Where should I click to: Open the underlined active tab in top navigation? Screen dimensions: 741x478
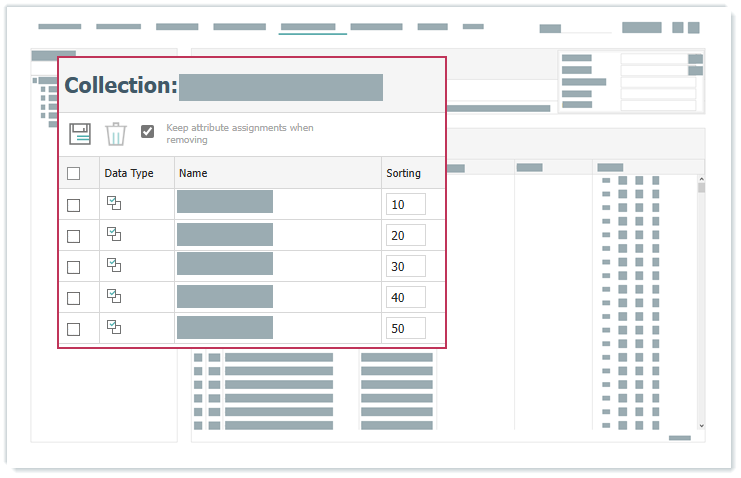308,27
